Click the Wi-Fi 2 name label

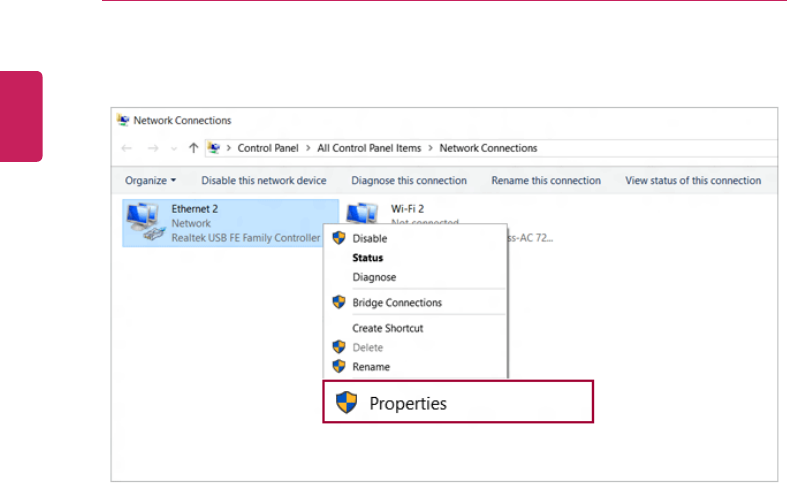[407, 209]
